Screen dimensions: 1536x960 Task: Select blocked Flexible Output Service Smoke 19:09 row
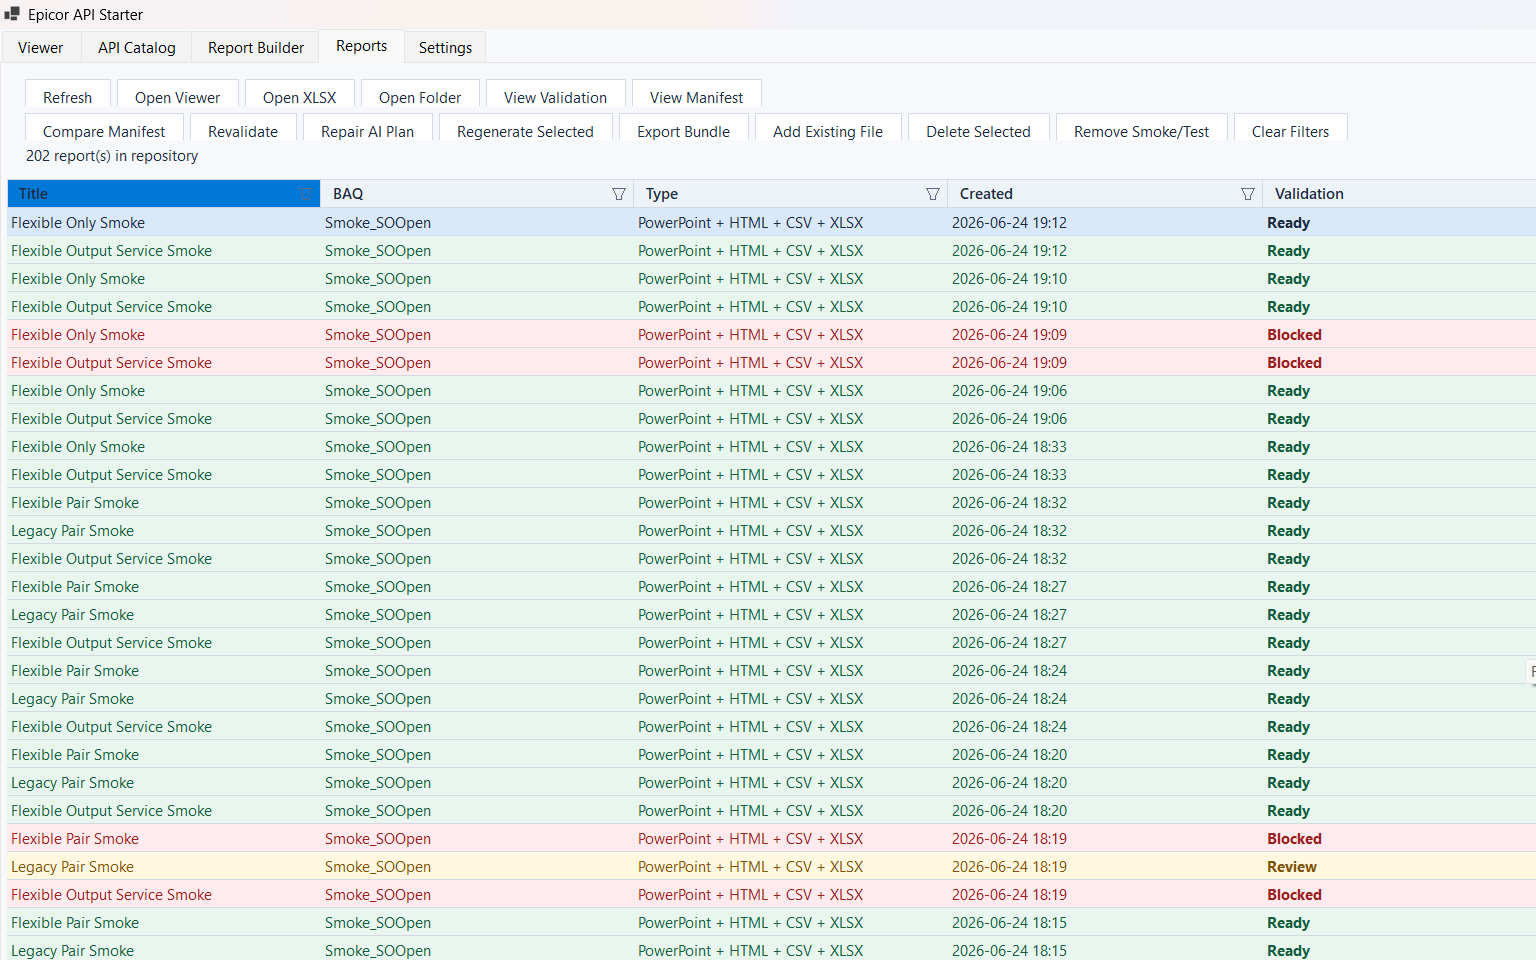(x=772, y=363)
